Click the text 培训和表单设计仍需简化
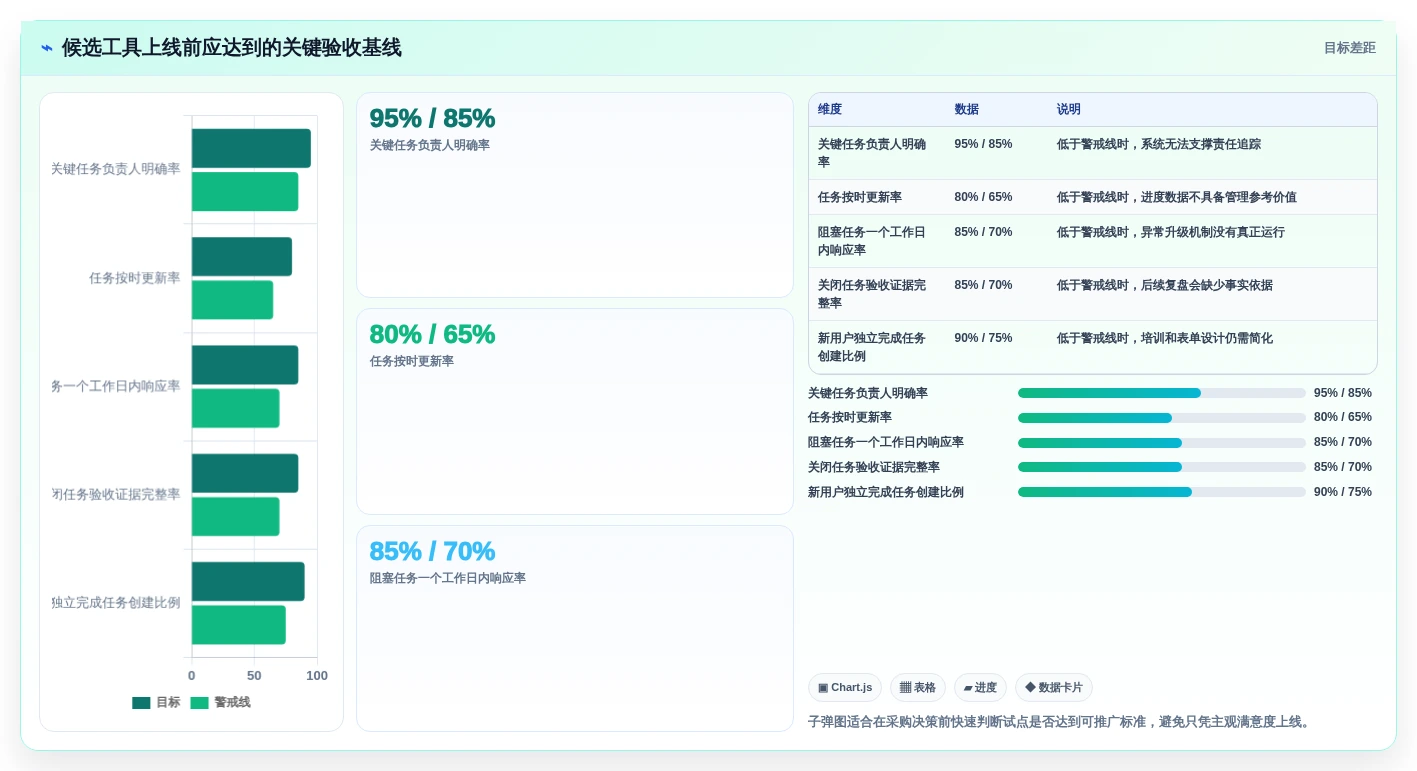Viewport: 1417px width, 771px height. click(x=1207, y=338)
